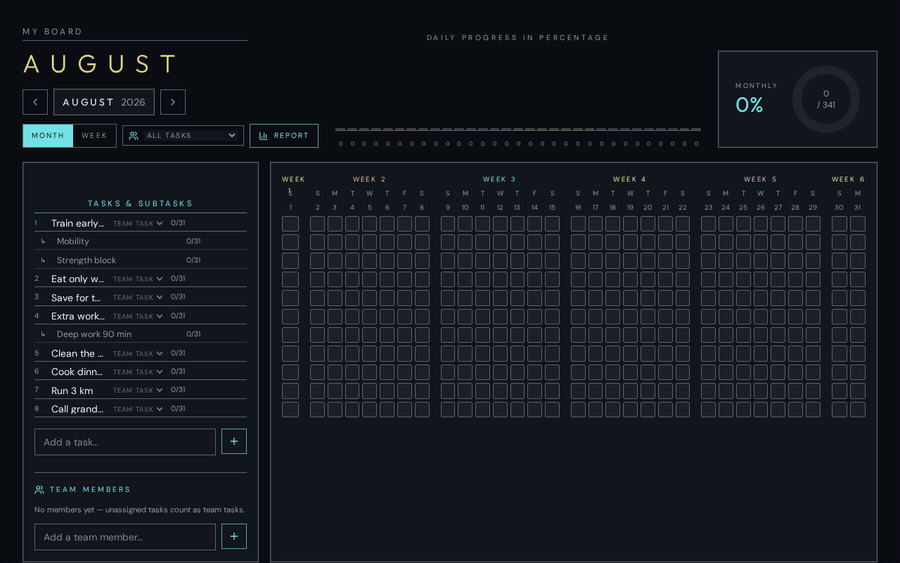900x563 pixels.
Task: Check Save for t... box for day 18
Action: point(612,298)
